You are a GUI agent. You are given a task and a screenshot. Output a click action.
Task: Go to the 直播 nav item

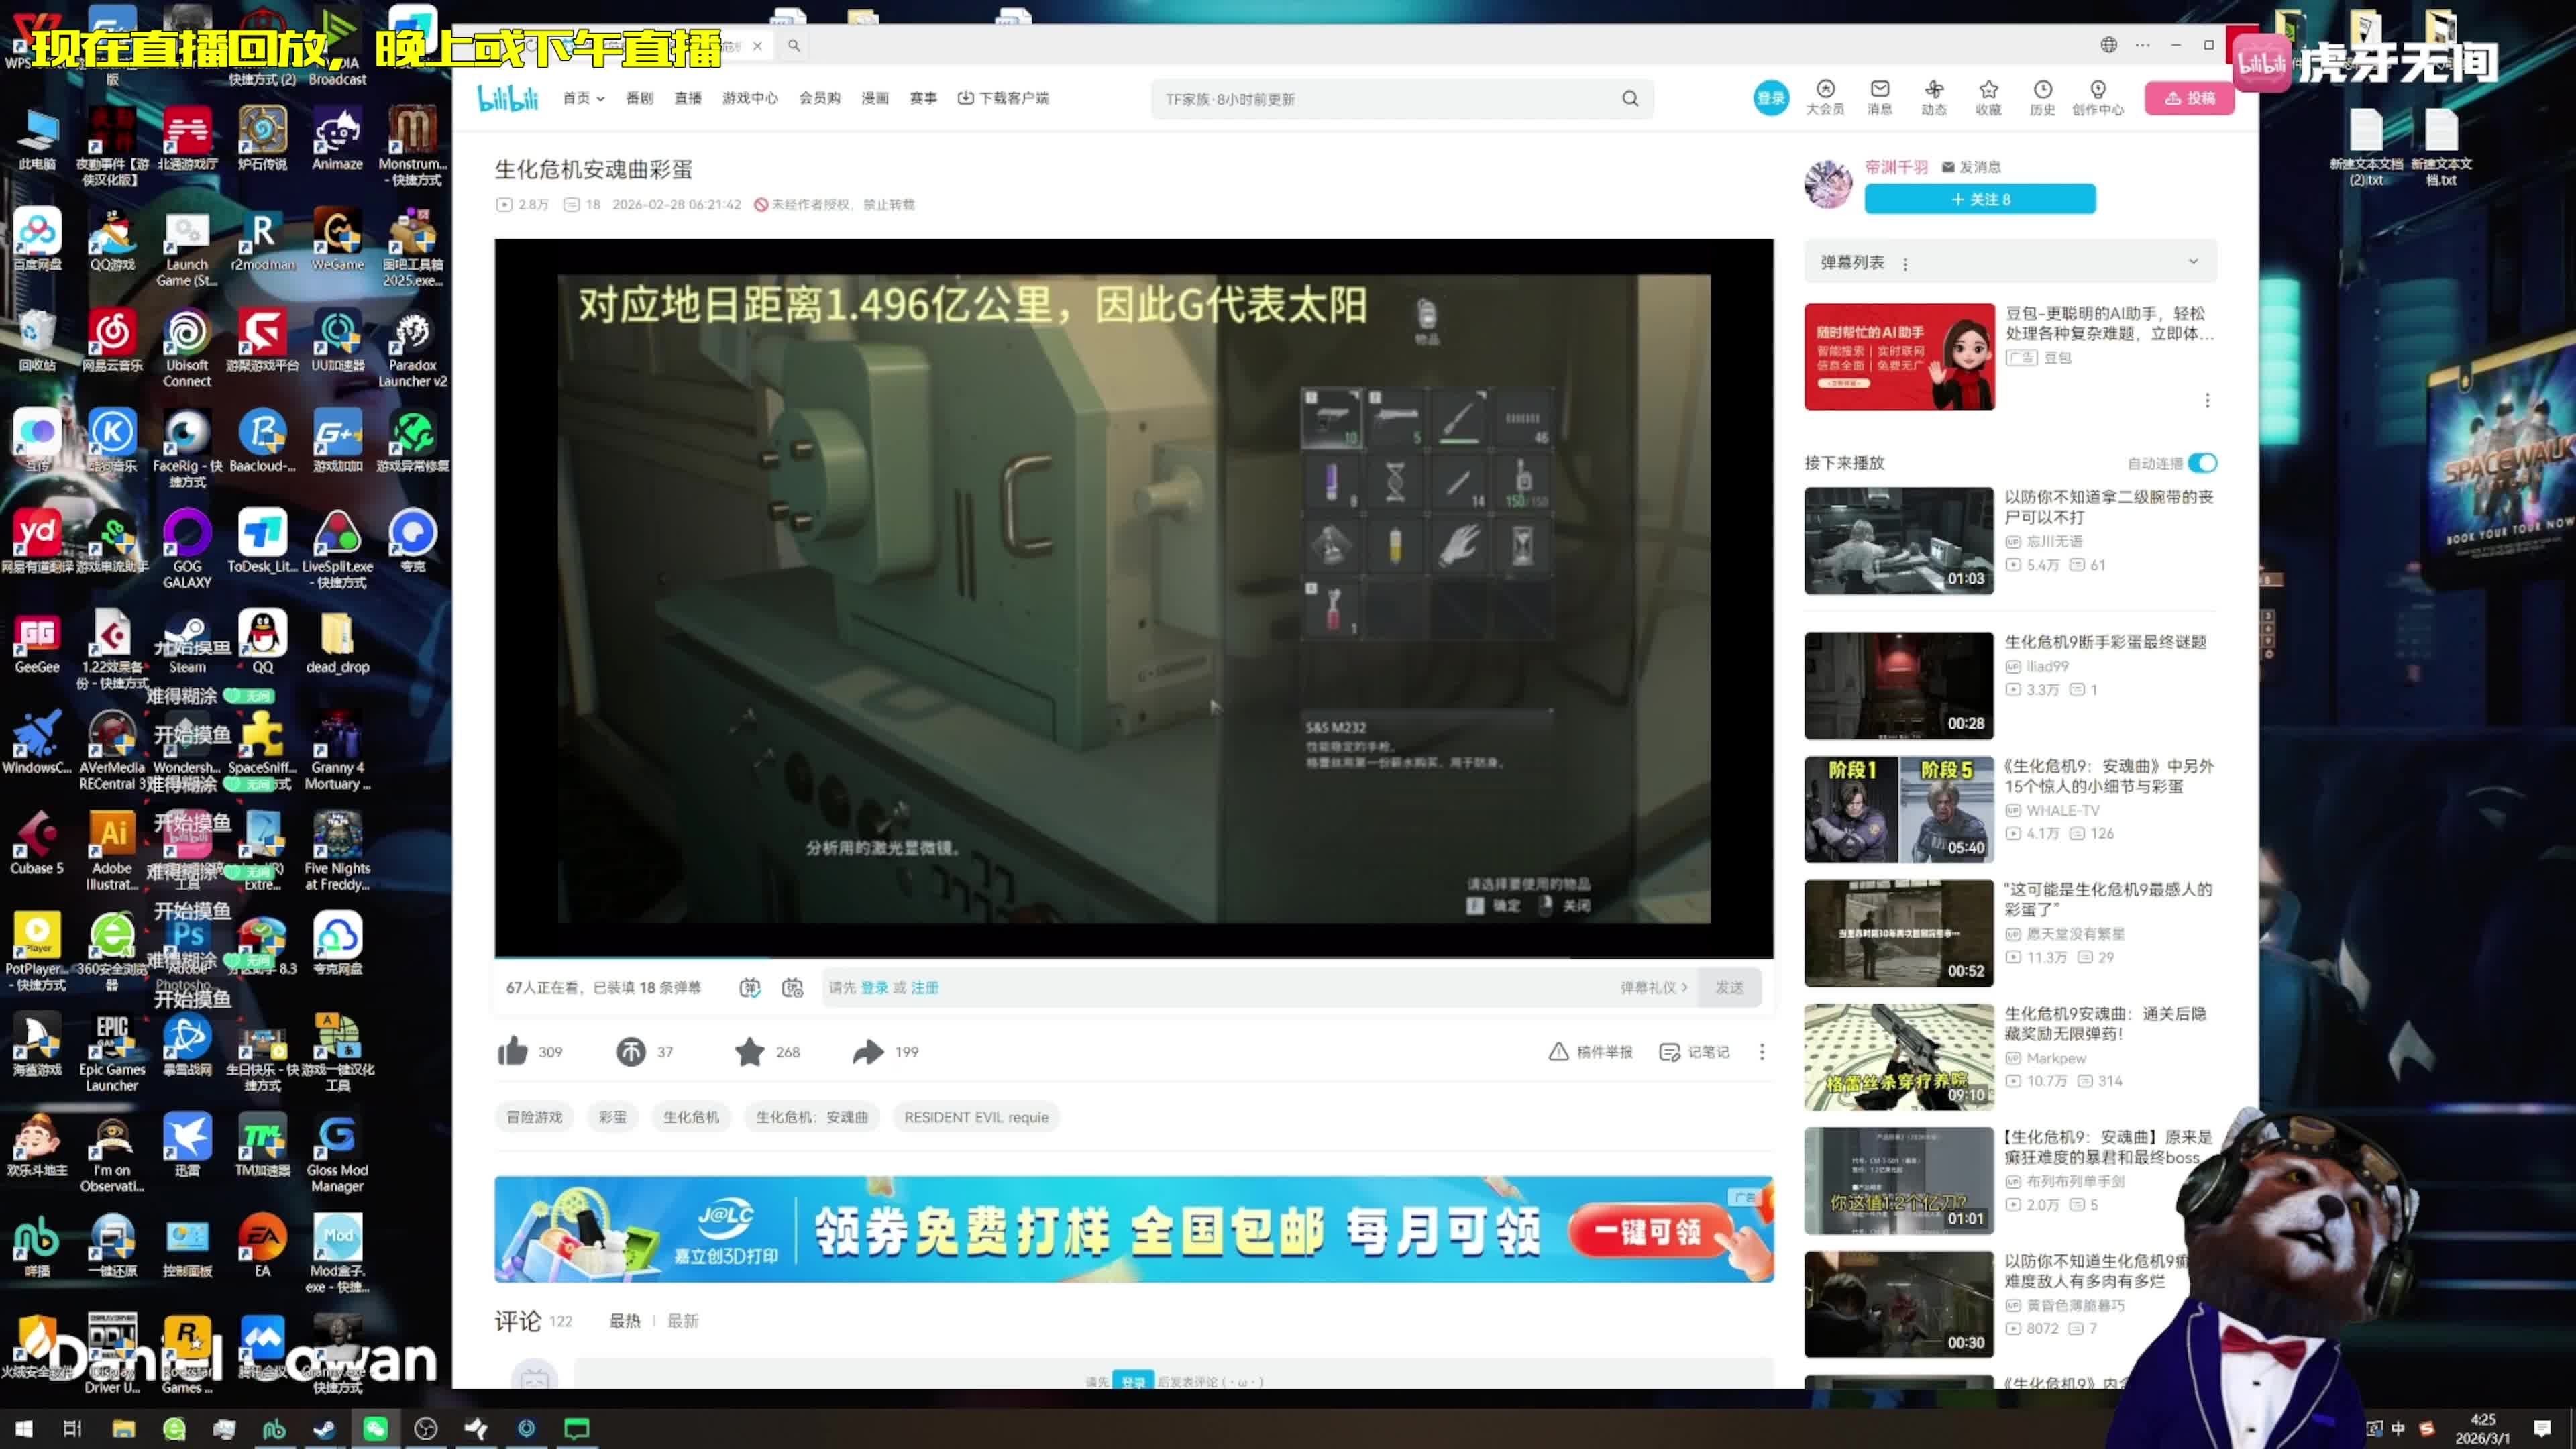coord(688,98)
